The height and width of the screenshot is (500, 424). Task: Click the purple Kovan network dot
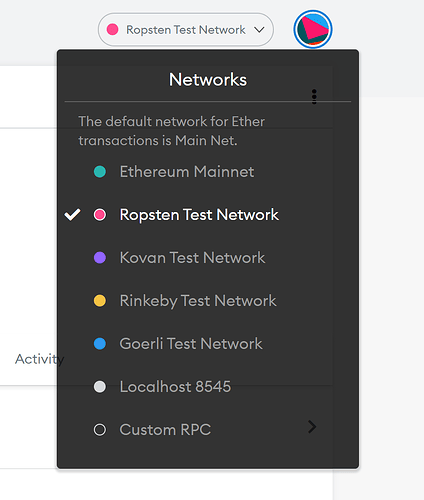100,258
